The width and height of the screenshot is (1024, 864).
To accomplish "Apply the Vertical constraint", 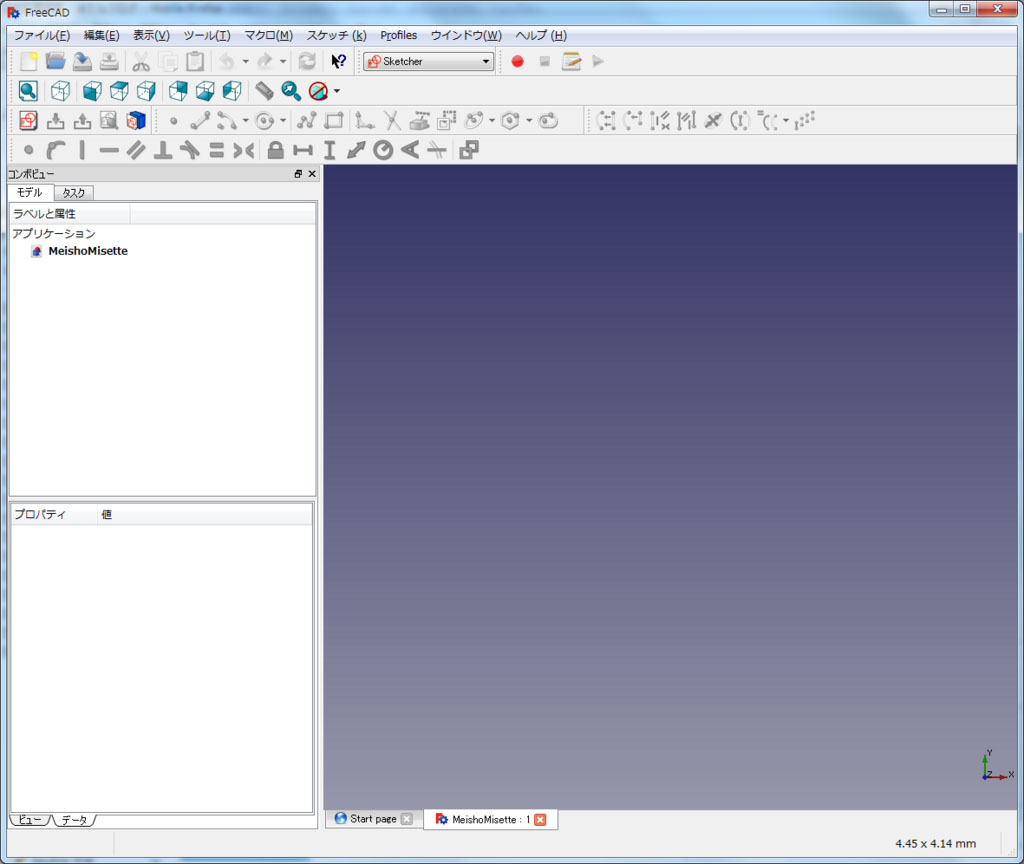I will (x=82, y=150).
